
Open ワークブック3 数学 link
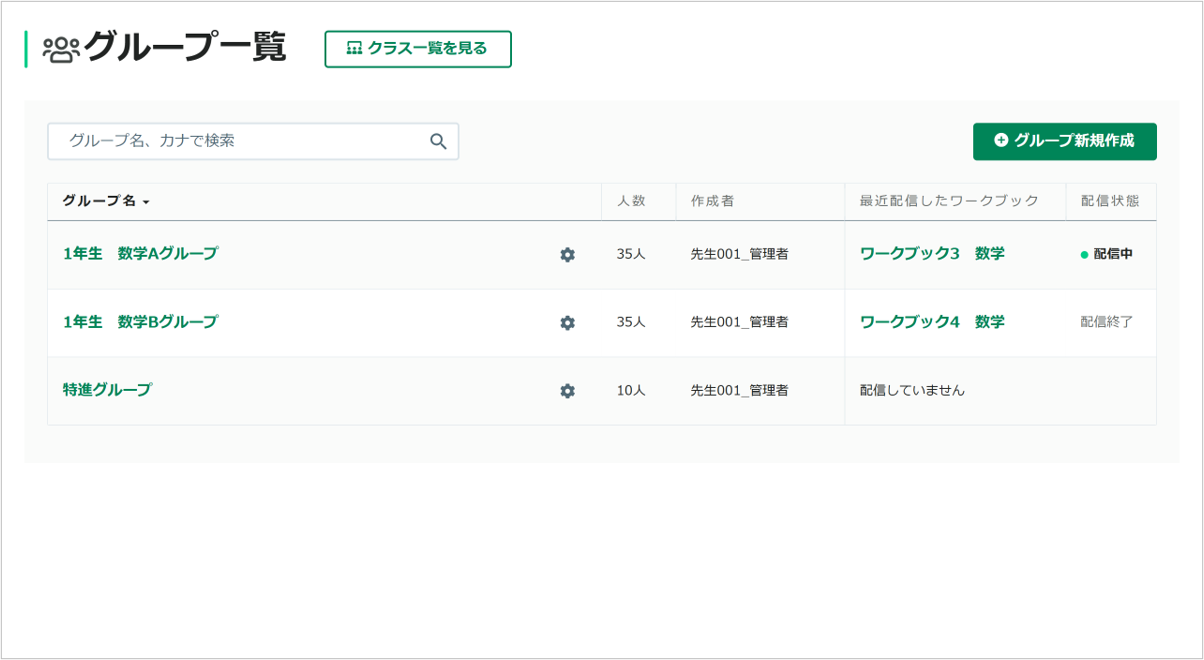932,254
